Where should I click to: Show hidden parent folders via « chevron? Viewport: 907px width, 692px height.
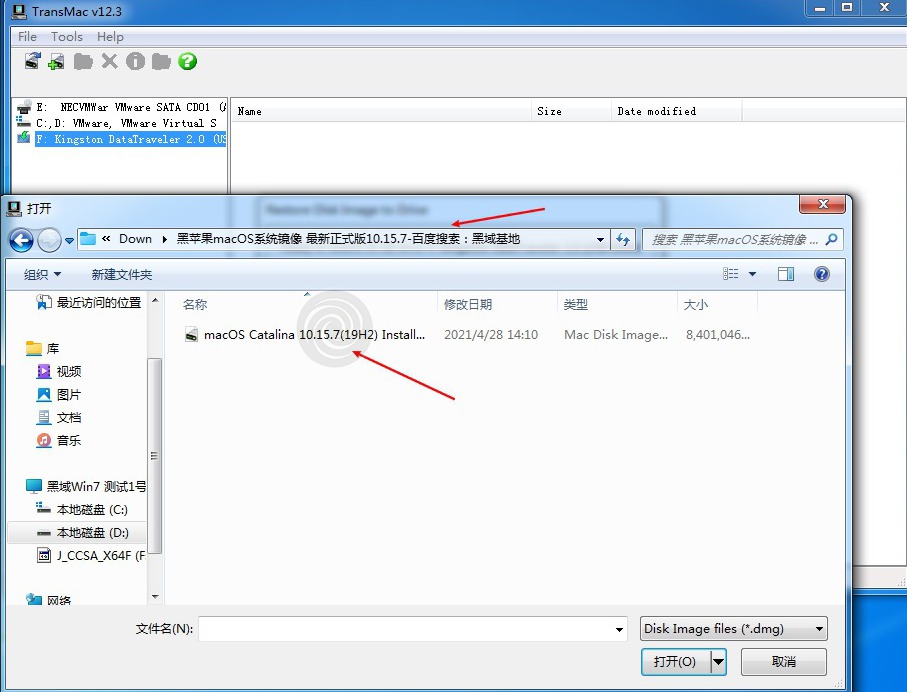pyautogui.click(x=106, y=238)
